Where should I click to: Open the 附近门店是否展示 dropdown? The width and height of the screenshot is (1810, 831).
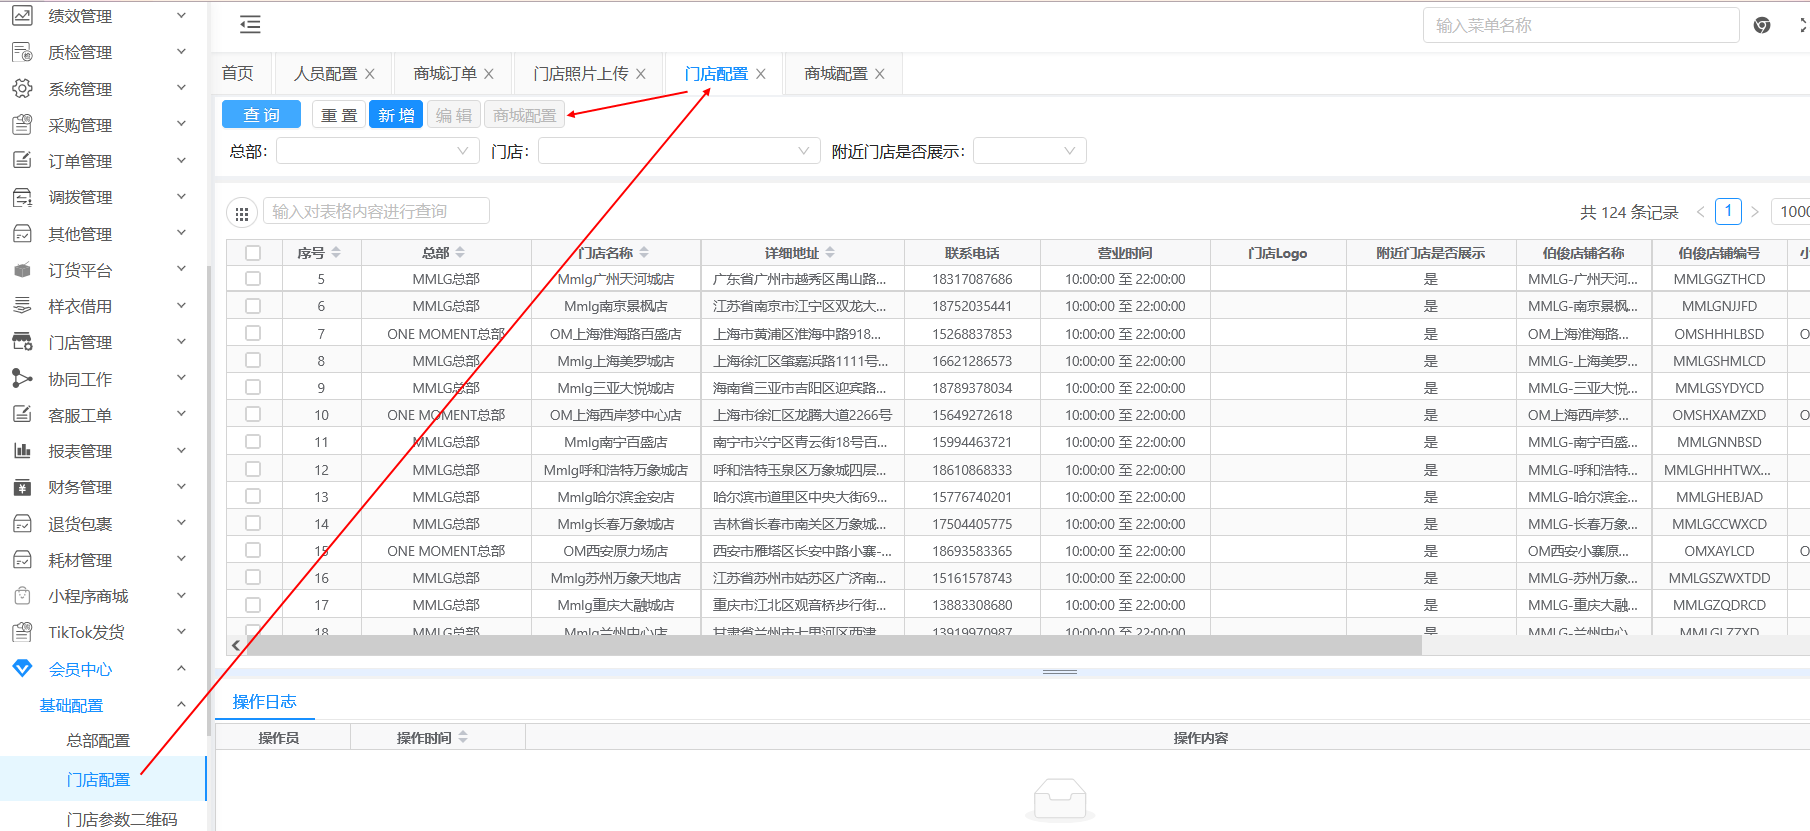pyautogui.click(x=1029, y=151)
